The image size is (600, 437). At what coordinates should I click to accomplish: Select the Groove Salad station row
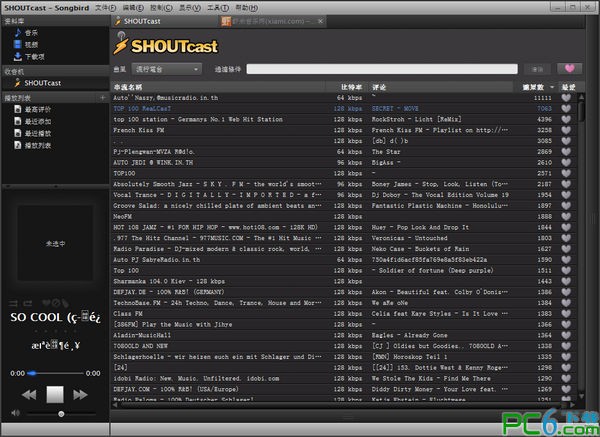(x=344, y=206)
